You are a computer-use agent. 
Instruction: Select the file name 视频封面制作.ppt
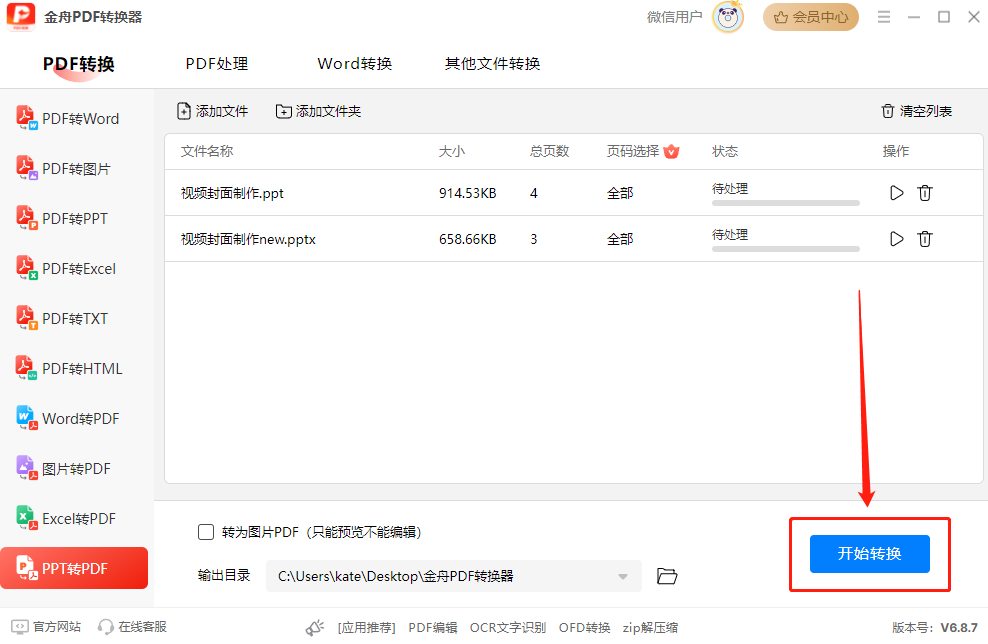(x=232, y=193)
